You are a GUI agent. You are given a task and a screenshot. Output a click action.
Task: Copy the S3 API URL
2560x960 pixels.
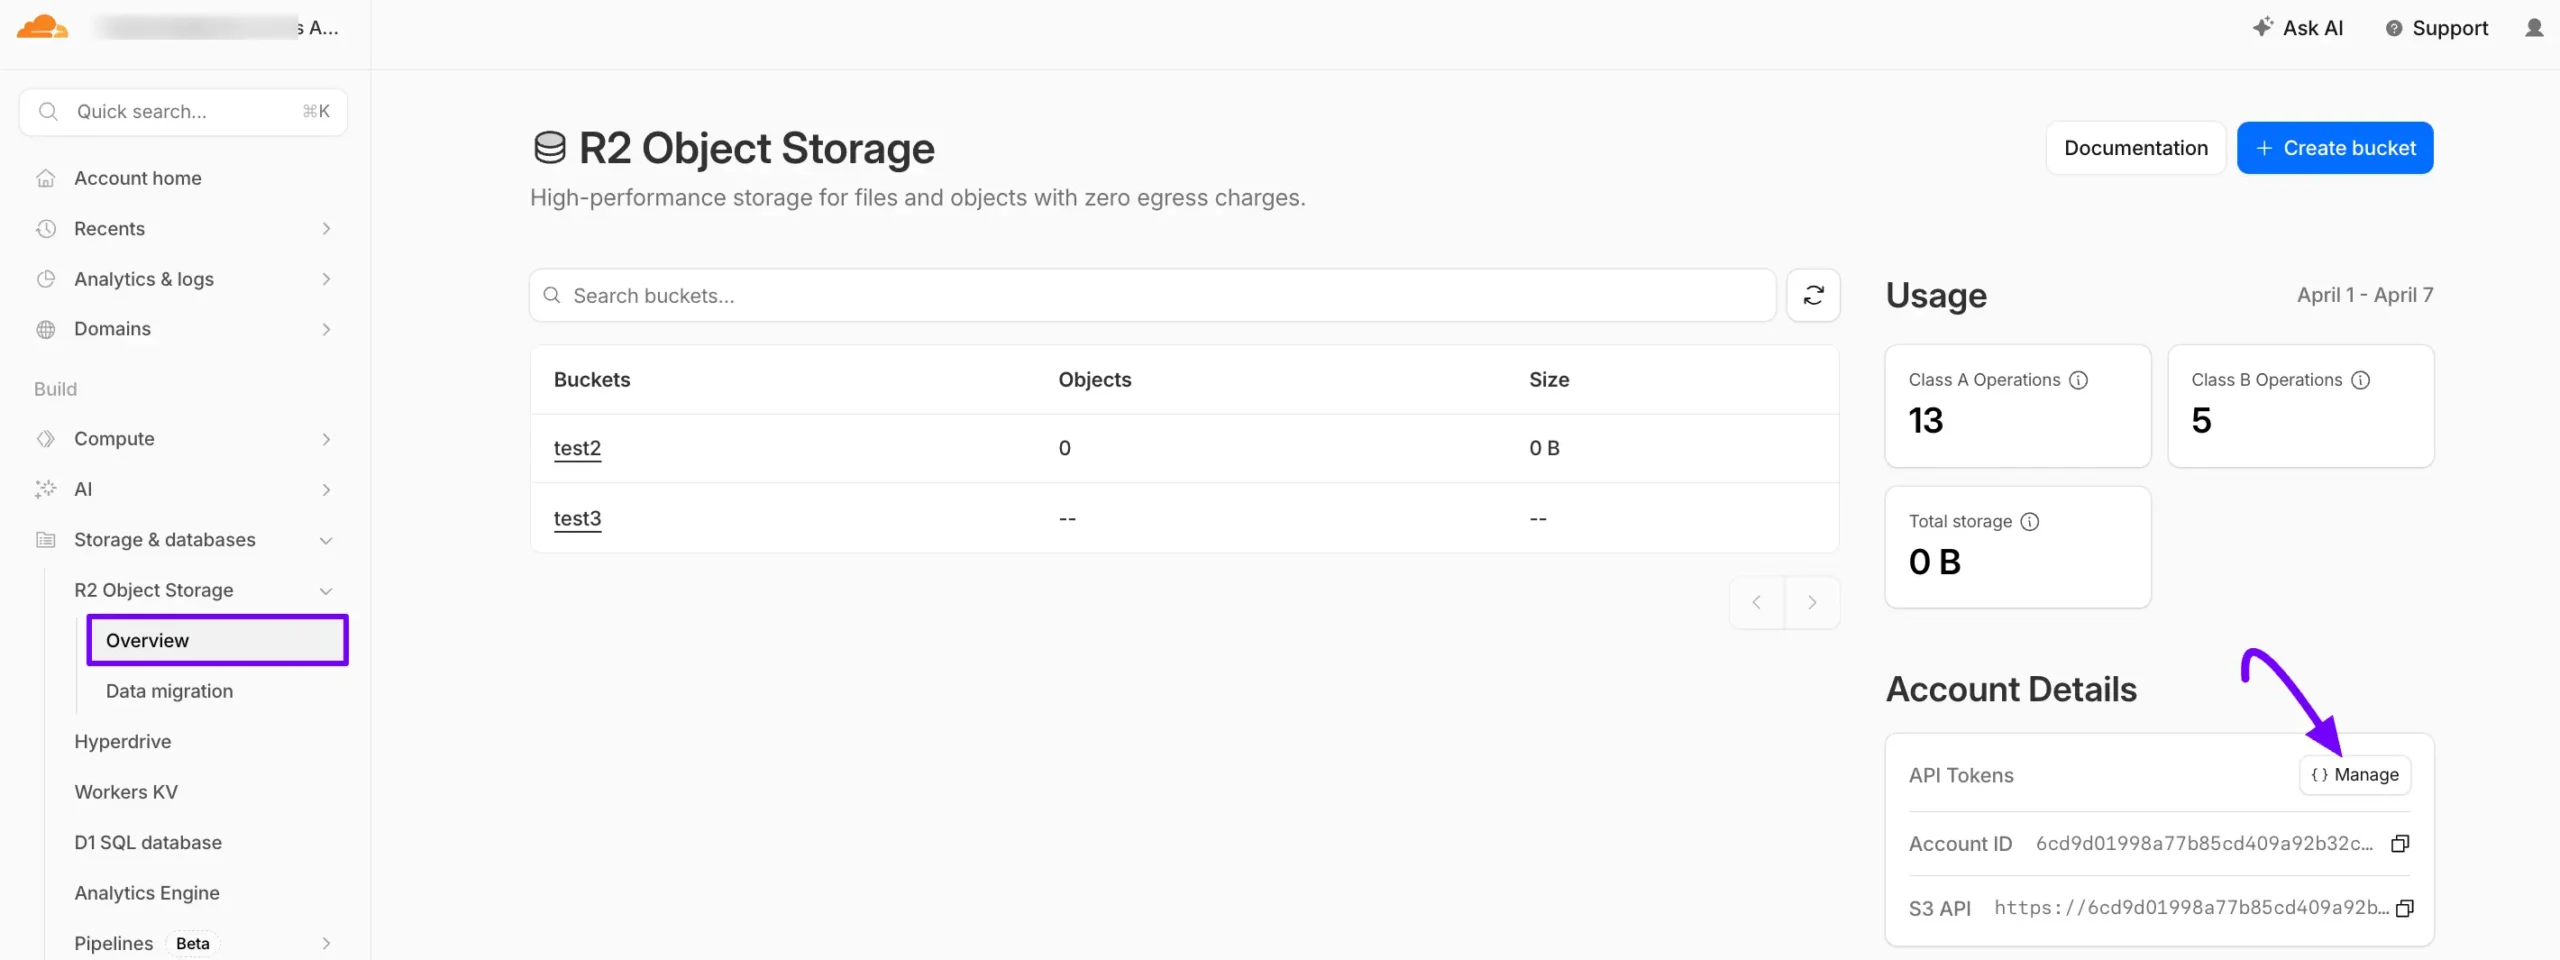[2405, 908]
